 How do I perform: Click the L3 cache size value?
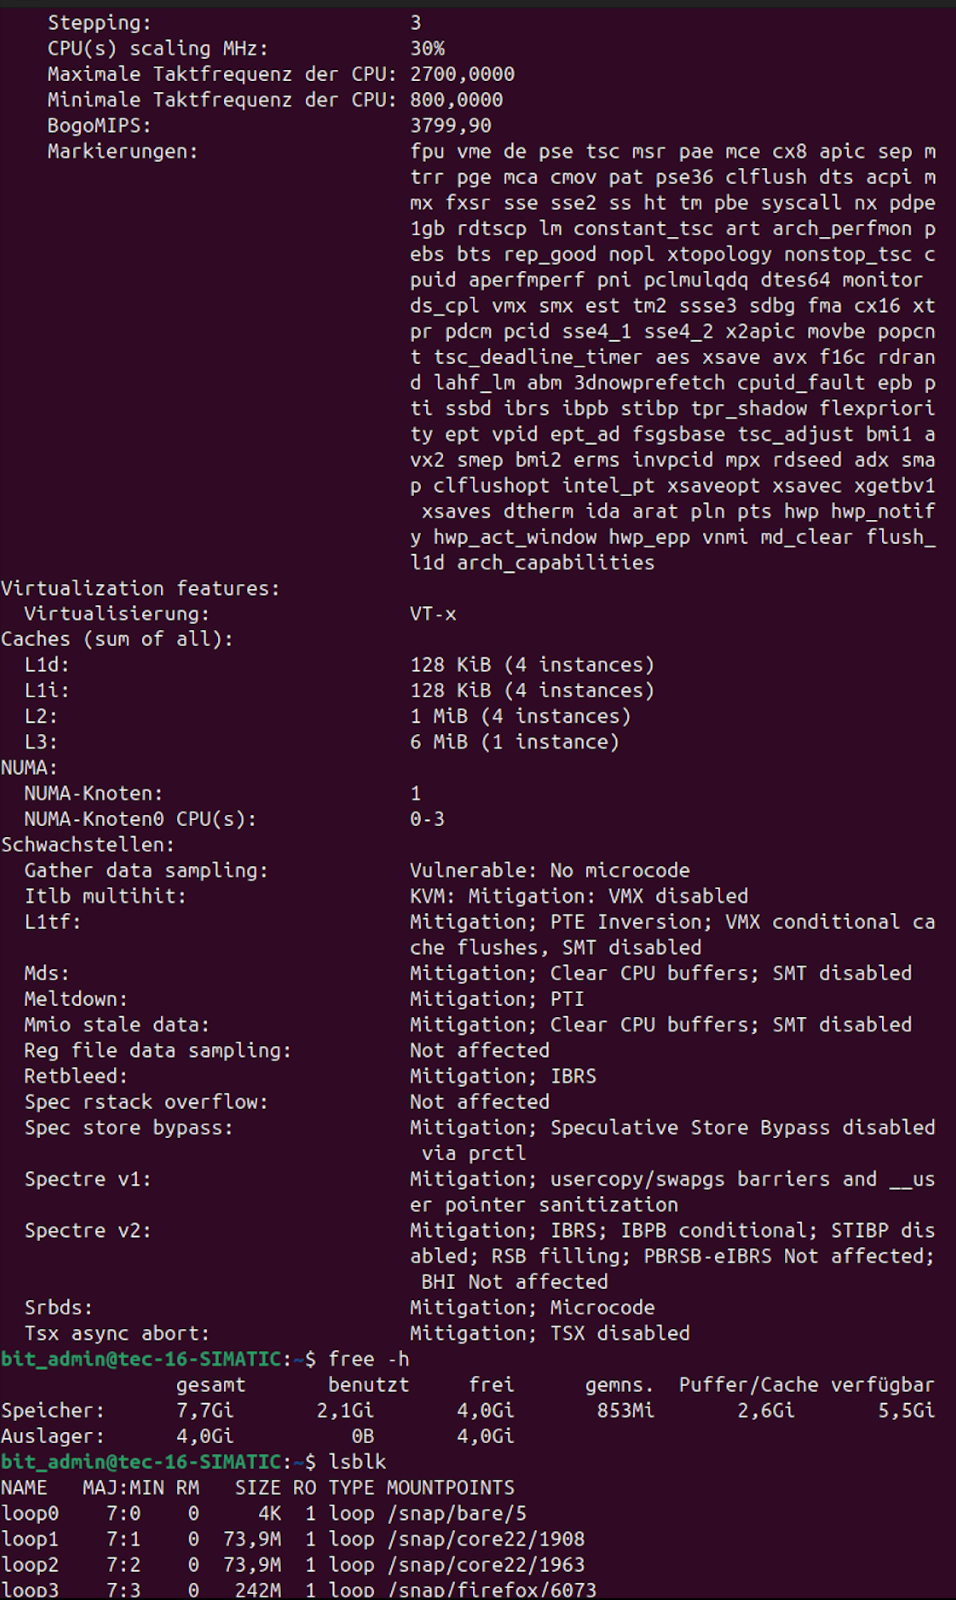coord(514,742)
